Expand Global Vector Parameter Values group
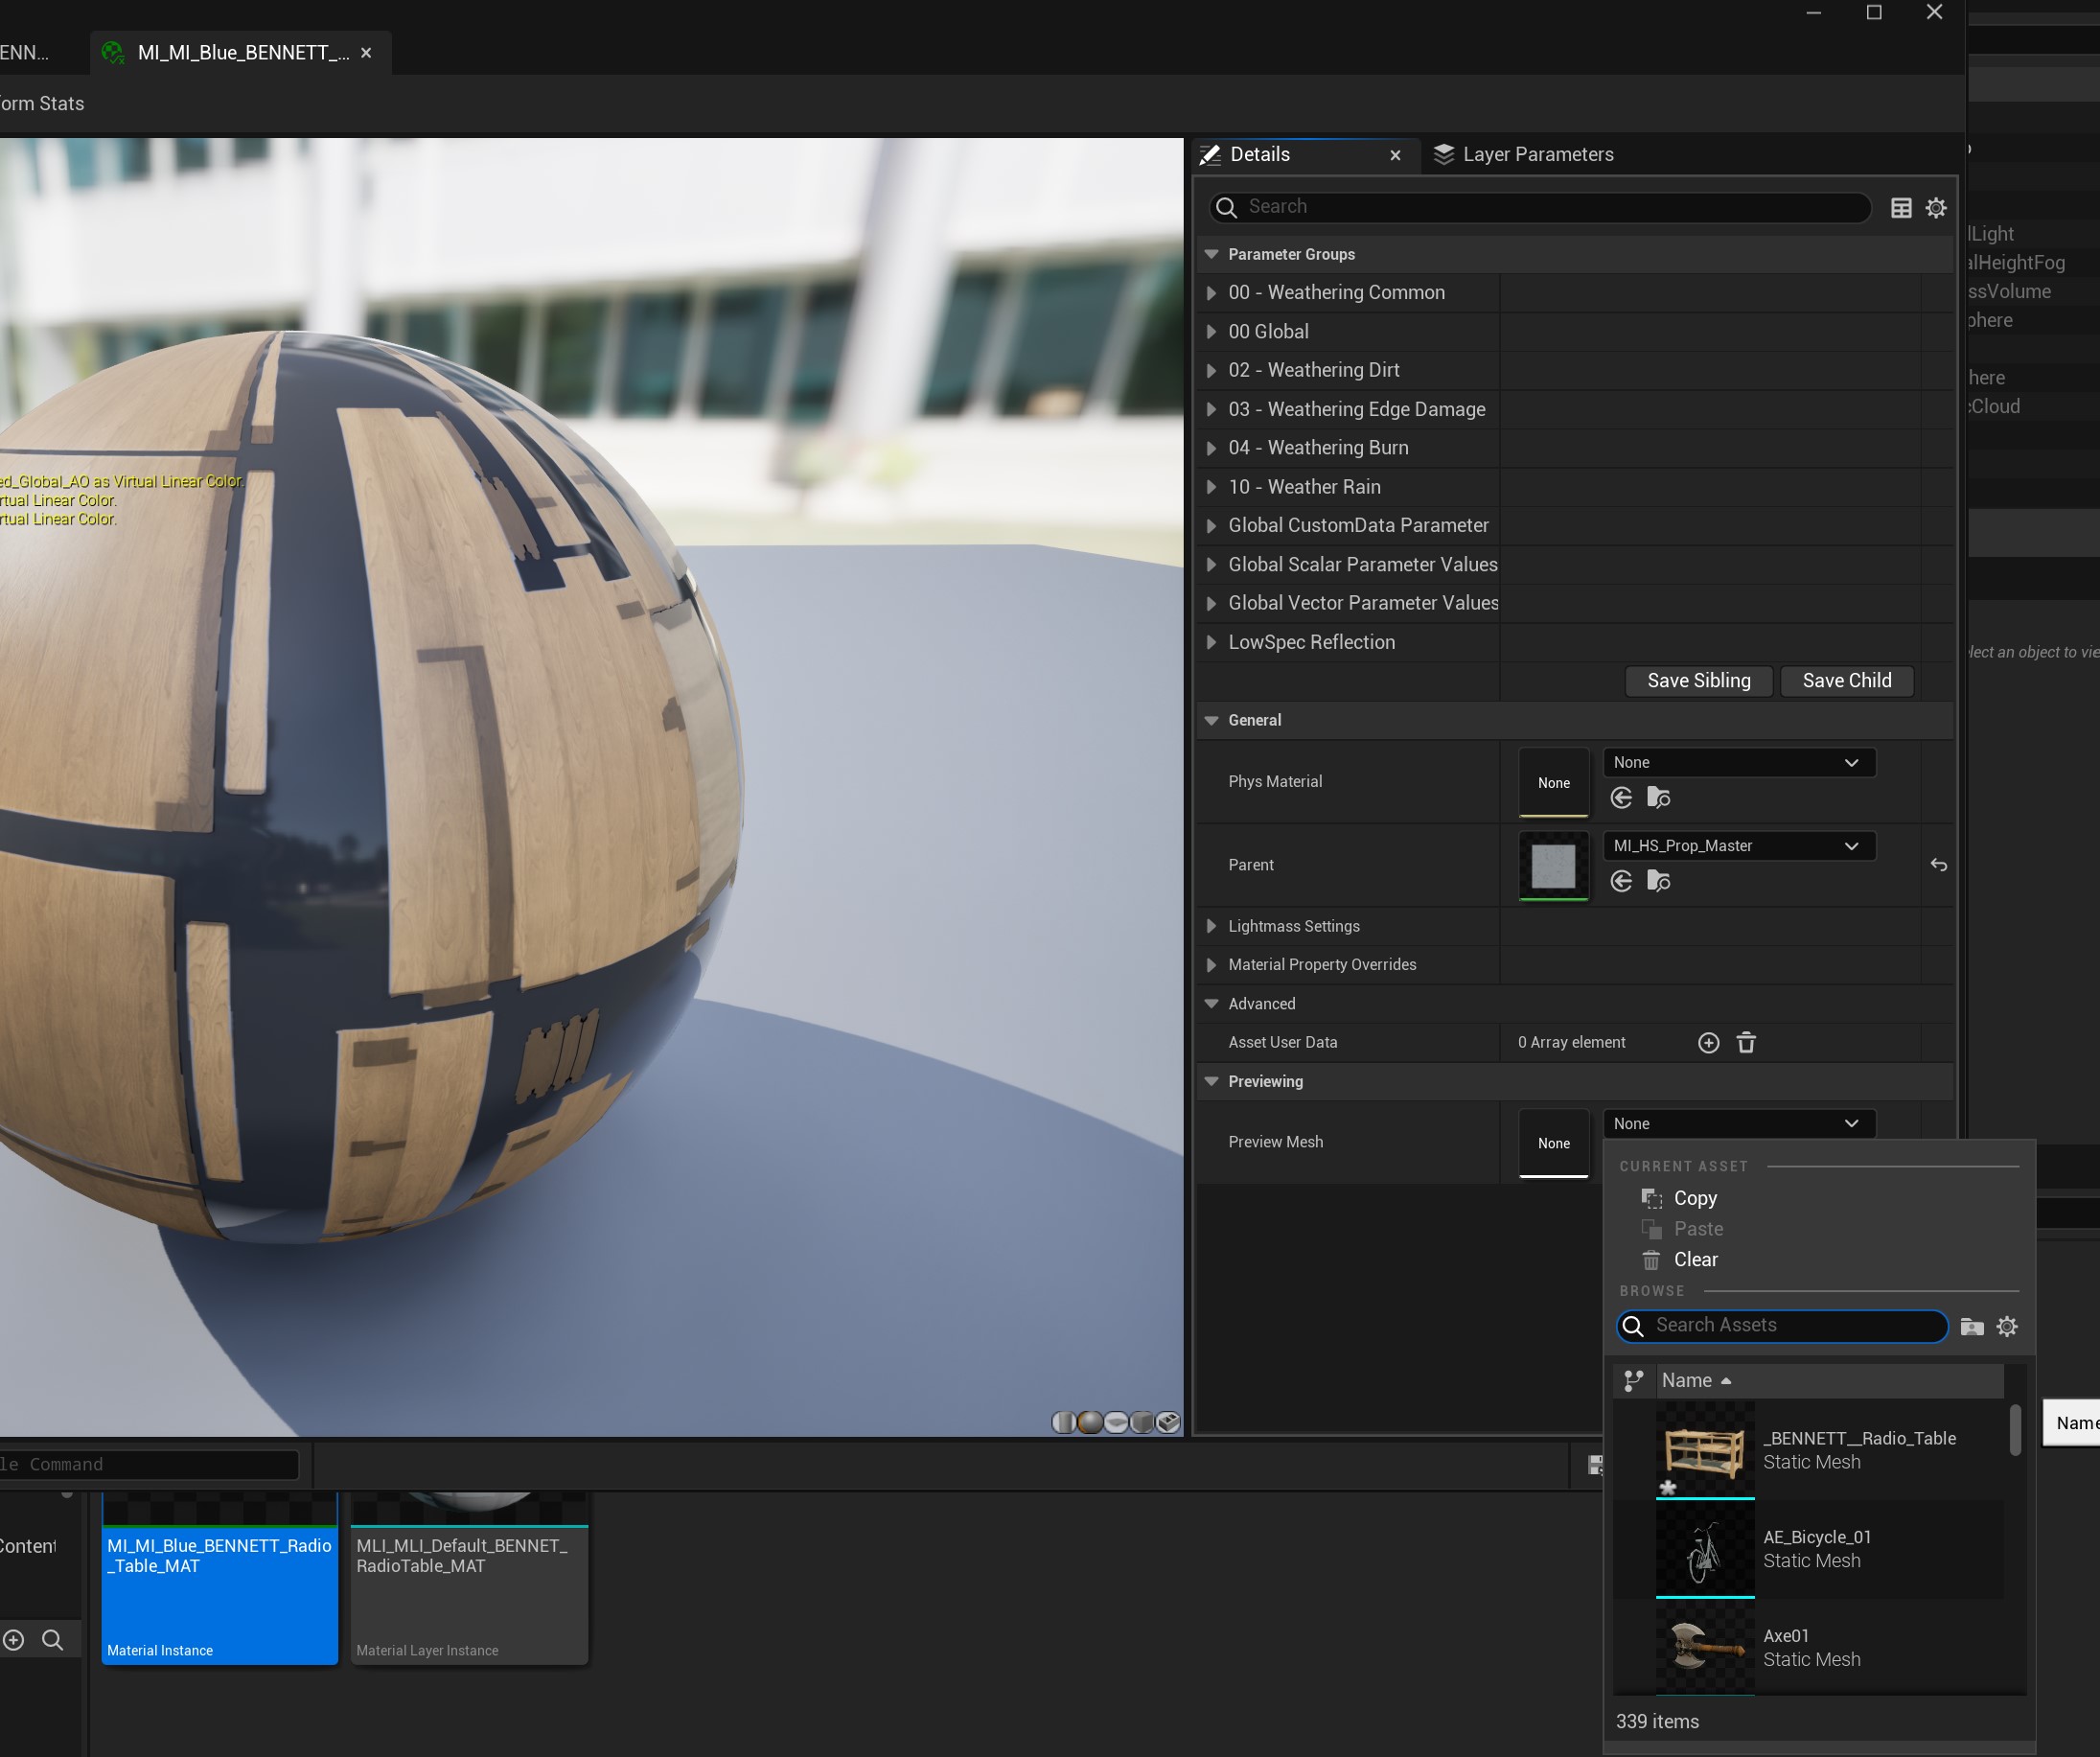The height and width of the screenshot is (1757, 2100). [1211, 603]
